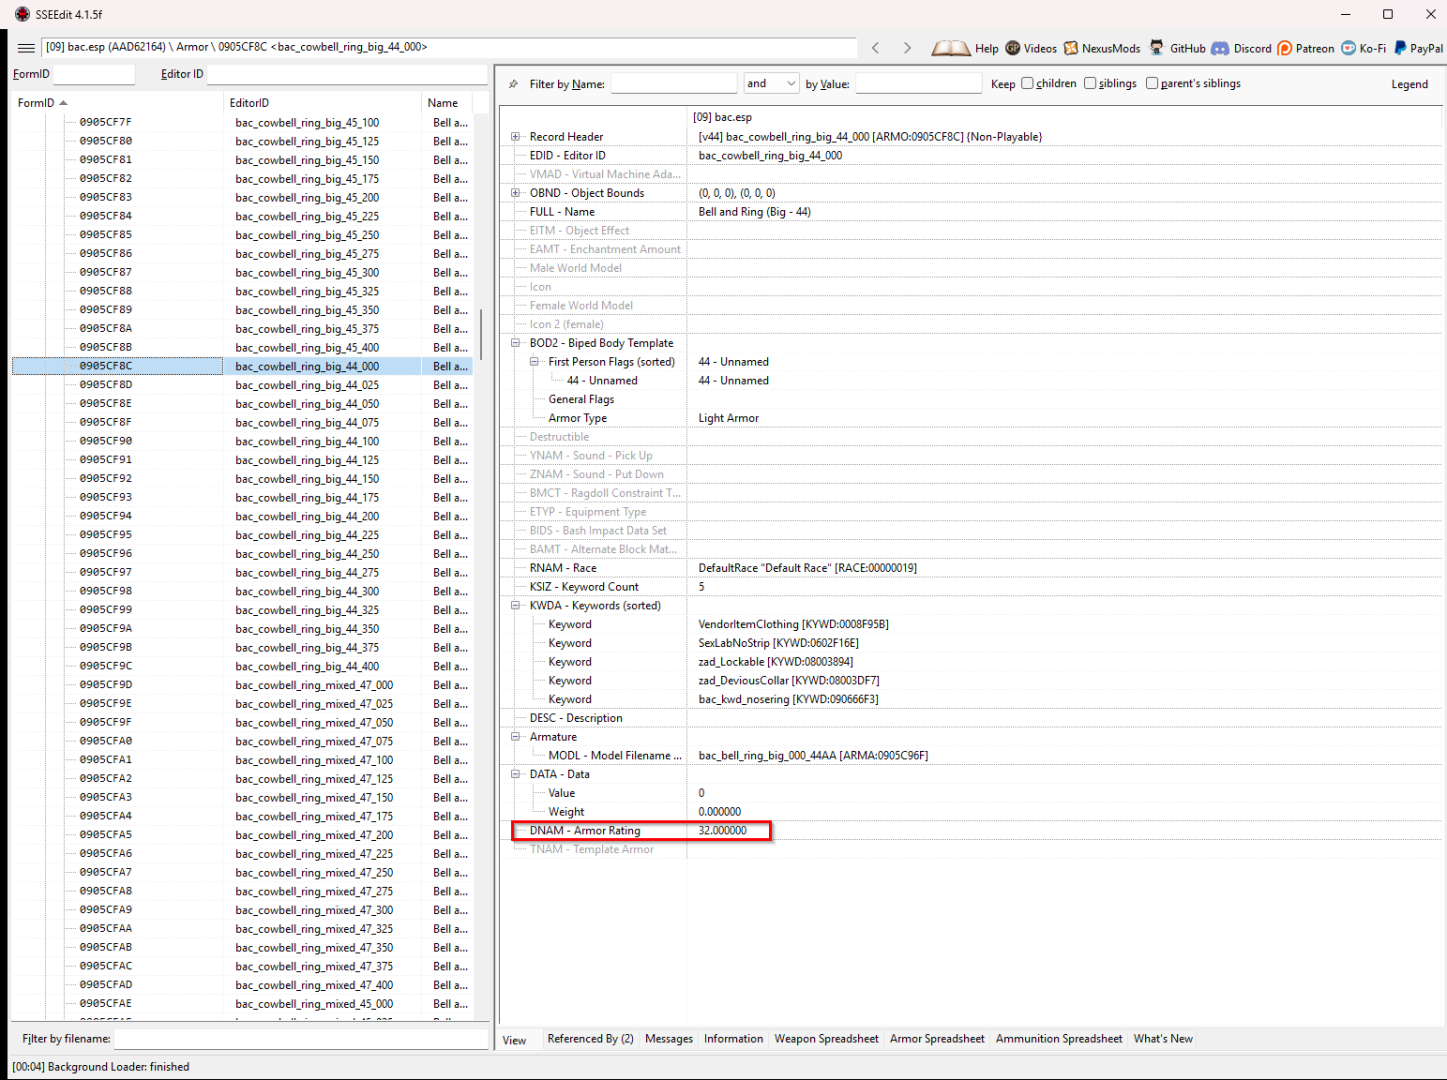The image size is (1447, 1080).
Task: Click the Legend button
Action: point(1409,84)
